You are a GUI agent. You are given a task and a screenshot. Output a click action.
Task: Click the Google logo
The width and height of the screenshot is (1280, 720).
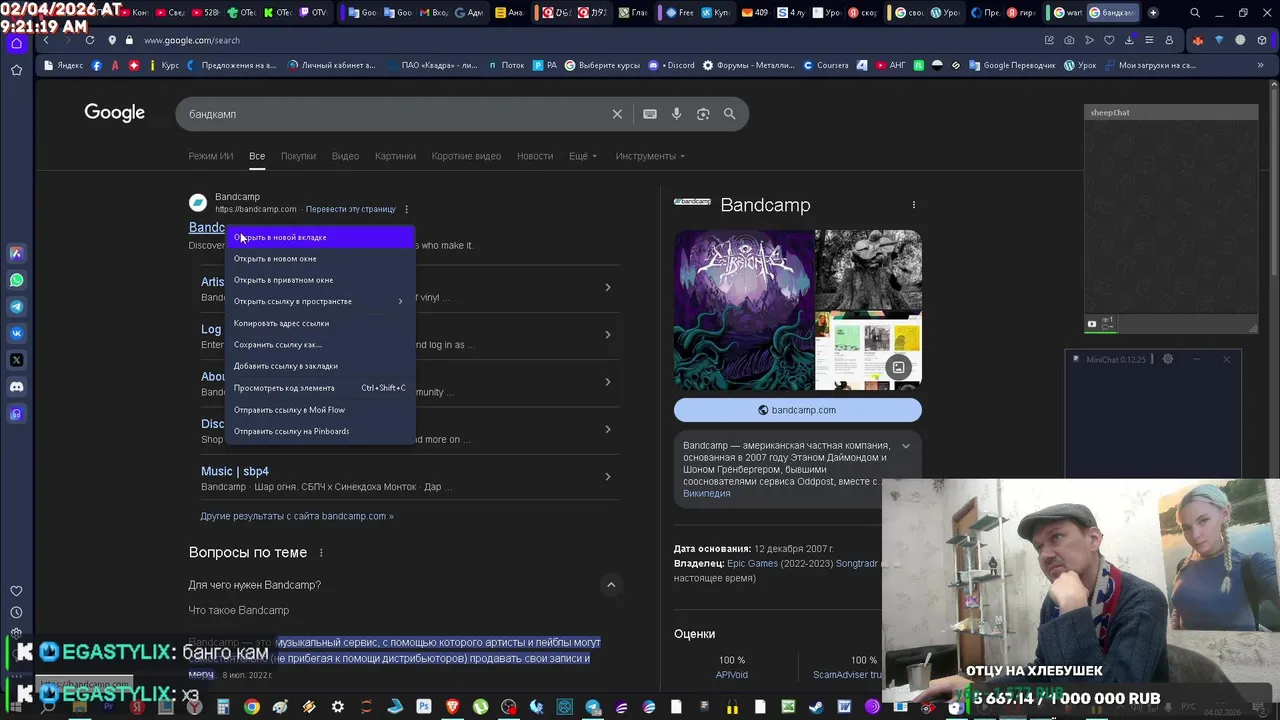[115, 113]
